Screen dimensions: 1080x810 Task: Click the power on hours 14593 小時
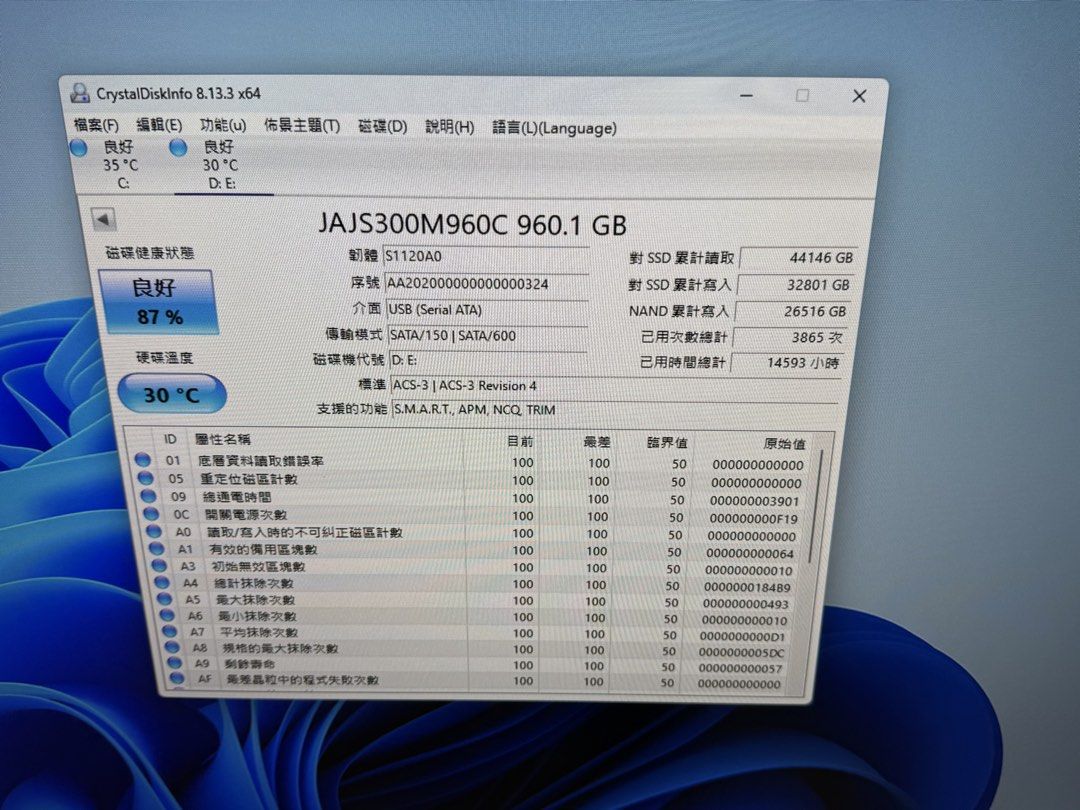(x=787, y=362)
